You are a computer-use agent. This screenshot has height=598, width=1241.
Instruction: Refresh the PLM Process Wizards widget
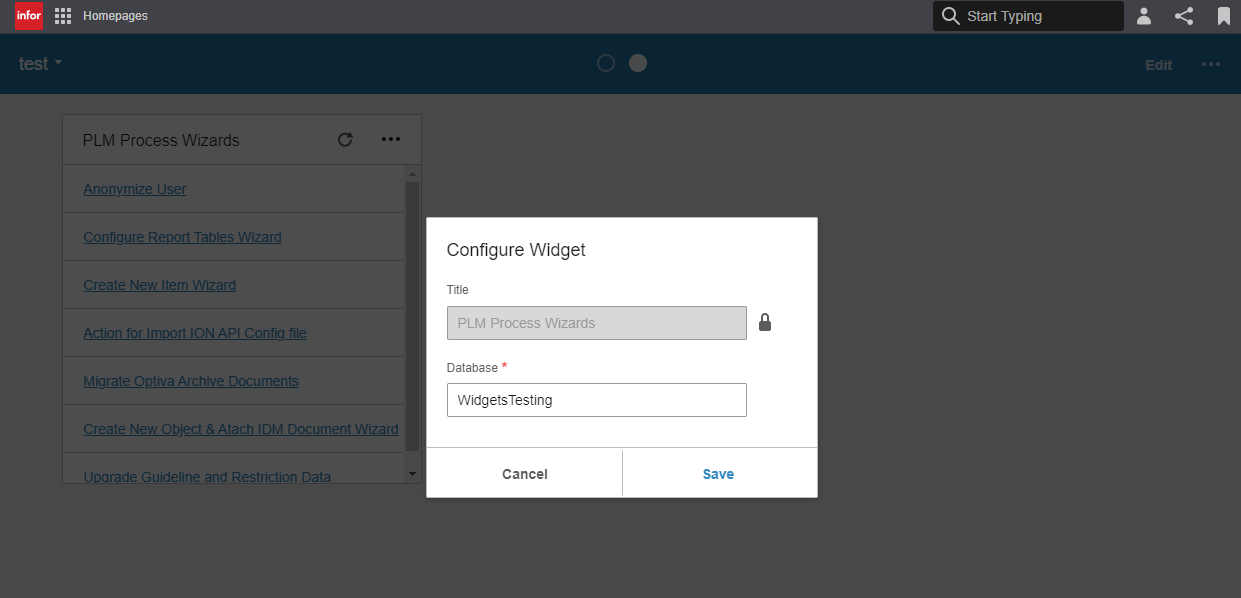pyautogui.click(x=345, y=139)
